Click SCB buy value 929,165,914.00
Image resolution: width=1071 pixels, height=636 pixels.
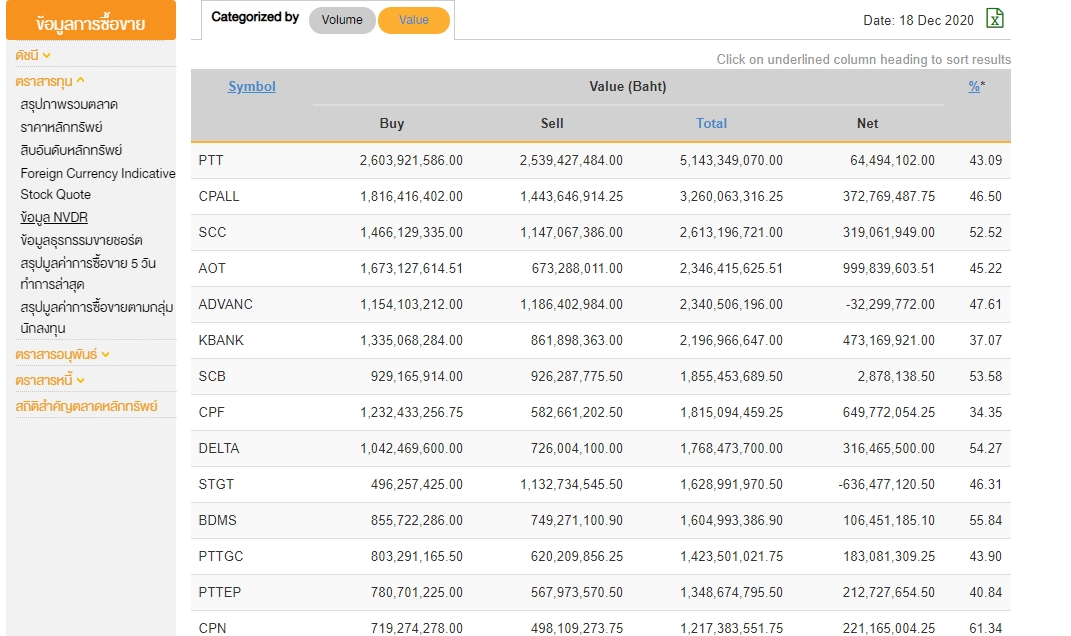click(x=417, y=376)
